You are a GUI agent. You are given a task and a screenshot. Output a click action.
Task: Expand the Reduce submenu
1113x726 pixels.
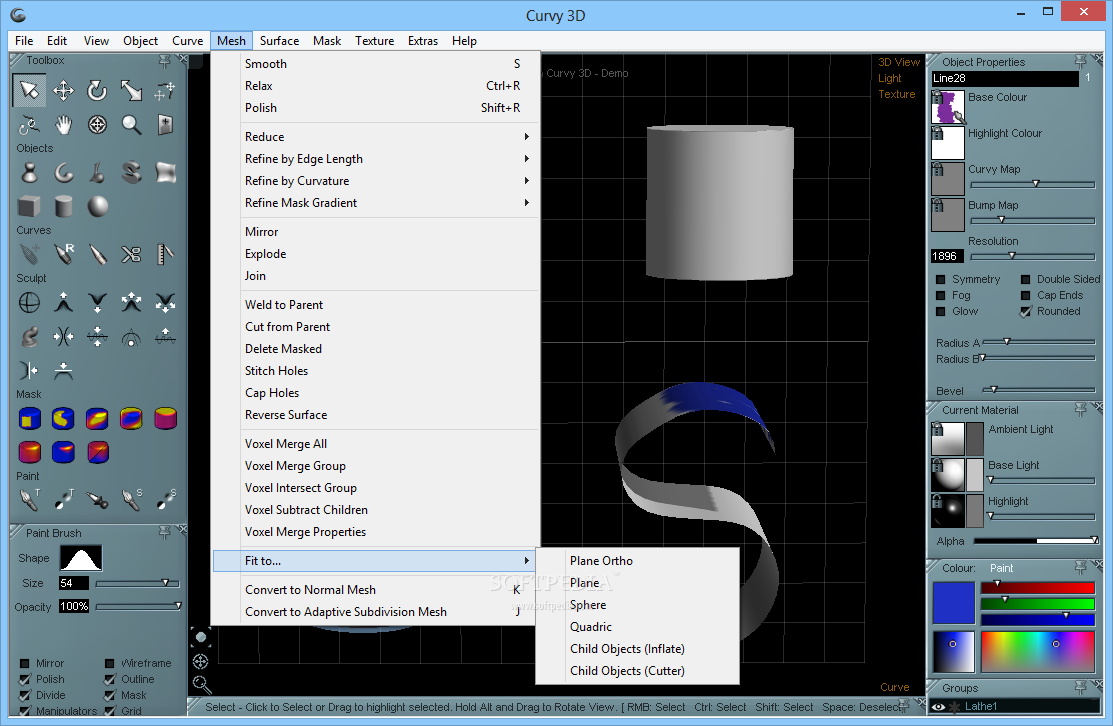[376, 136]
